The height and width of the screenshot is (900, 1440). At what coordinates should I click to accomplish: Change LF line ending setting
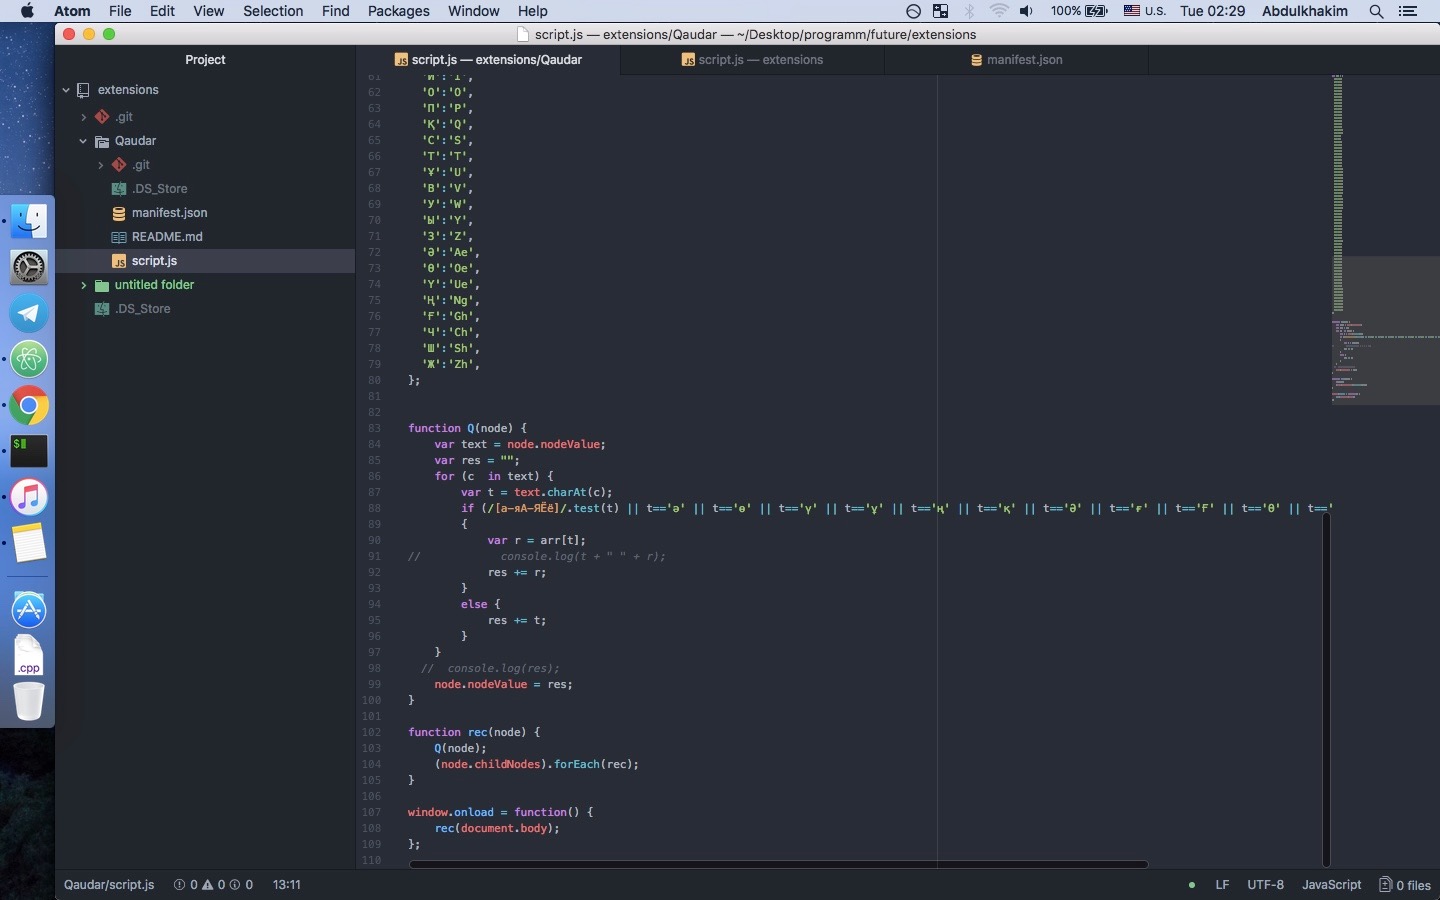(x=1222, y=885)
